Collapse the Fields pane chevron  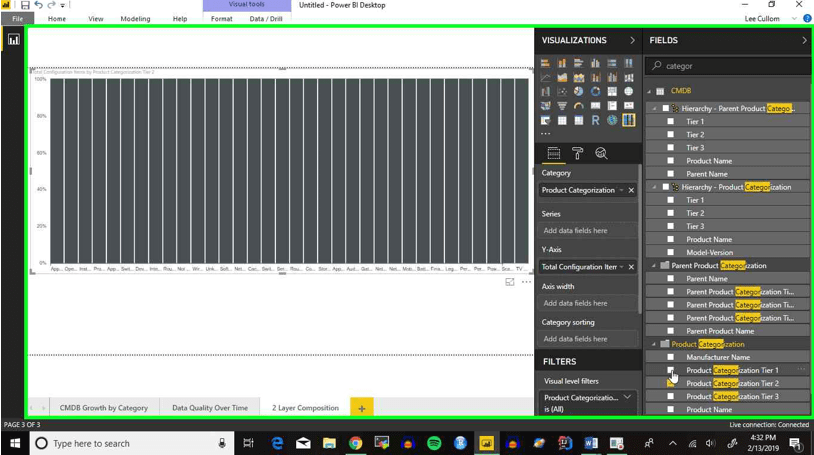click(x=804, y=41)
